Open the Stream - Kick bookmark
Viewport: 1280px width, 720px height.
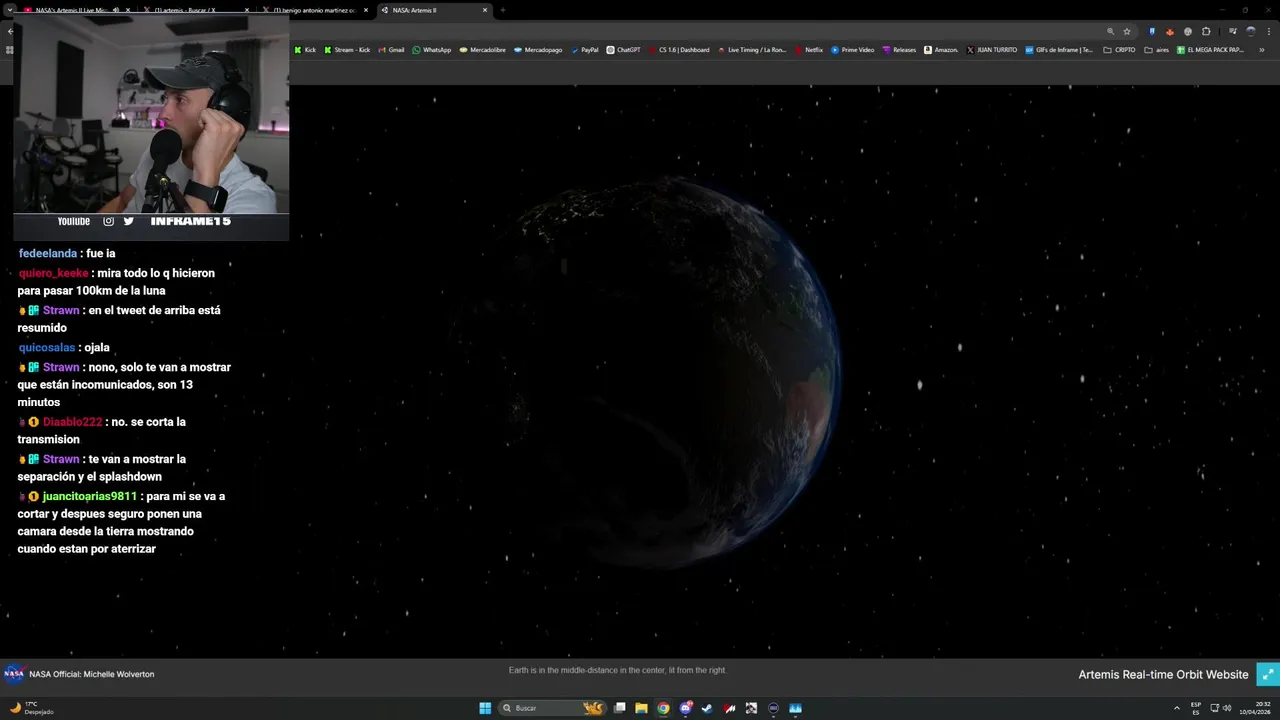347,50
